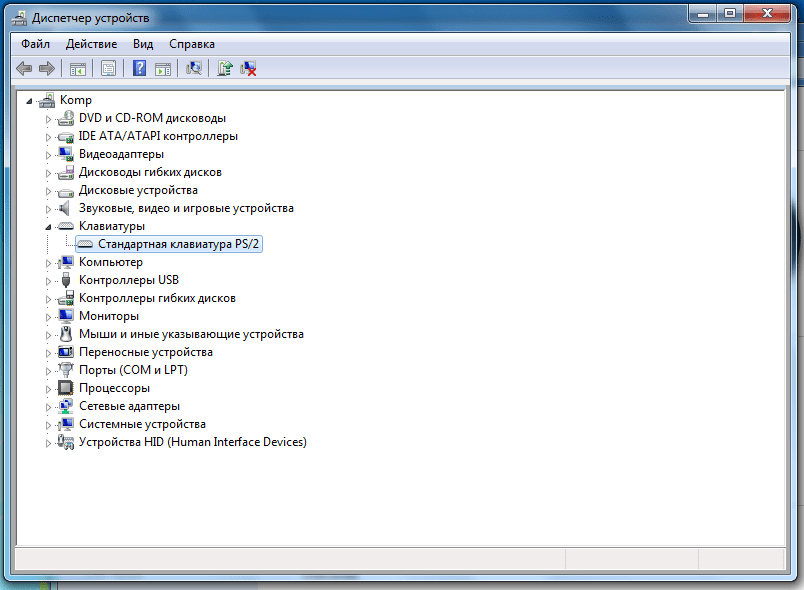The image size is (804, 590).
Task: Expand IDE ATA/ATAPI контроллеры node
Action: click(x=48, y=137)
